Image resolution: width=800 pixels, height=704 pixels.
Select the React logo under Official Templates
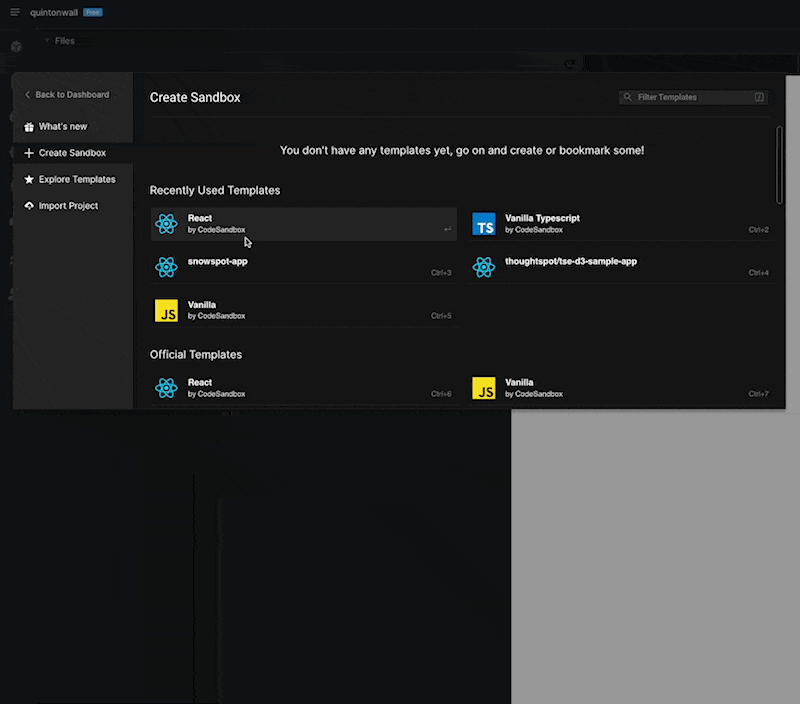[x=166, y=388]
